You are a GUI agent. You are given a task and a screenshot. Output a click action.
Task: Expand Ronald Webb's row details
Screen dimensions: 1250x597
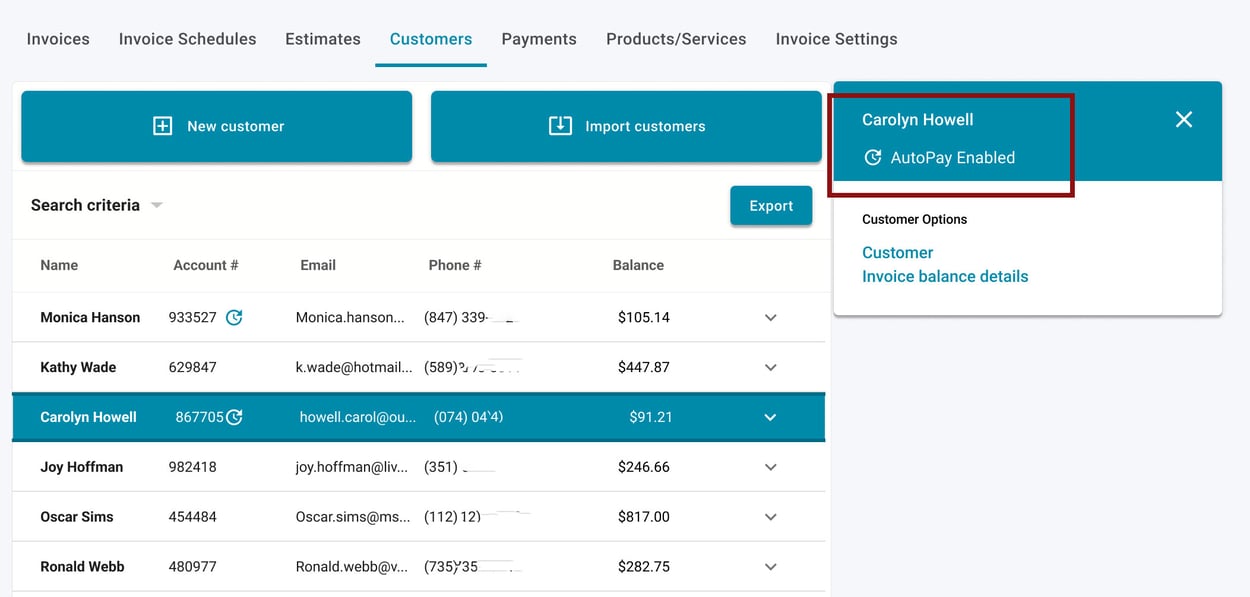point(770,567)
